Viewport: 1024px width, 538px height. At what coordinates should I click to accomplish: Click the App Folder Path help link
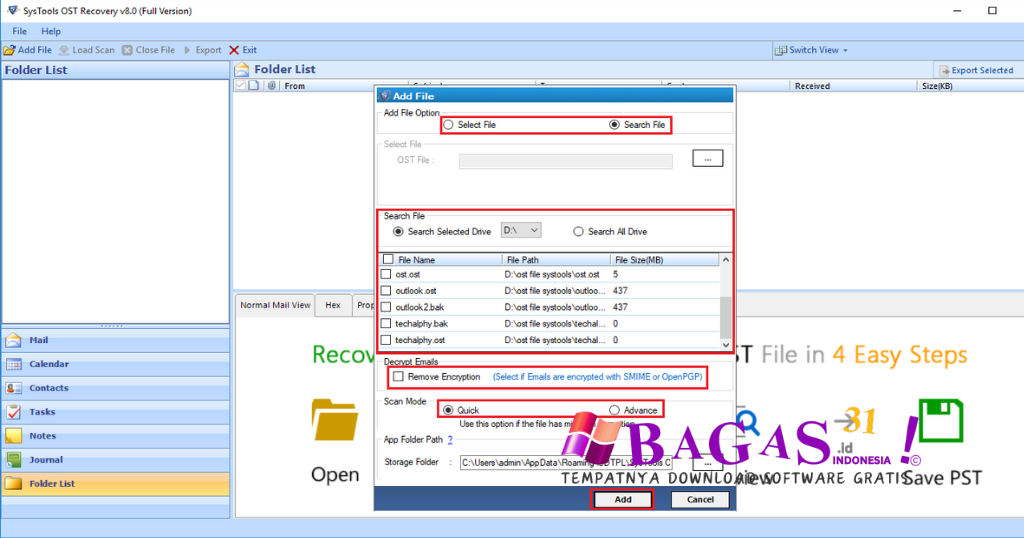pos(450,440)
